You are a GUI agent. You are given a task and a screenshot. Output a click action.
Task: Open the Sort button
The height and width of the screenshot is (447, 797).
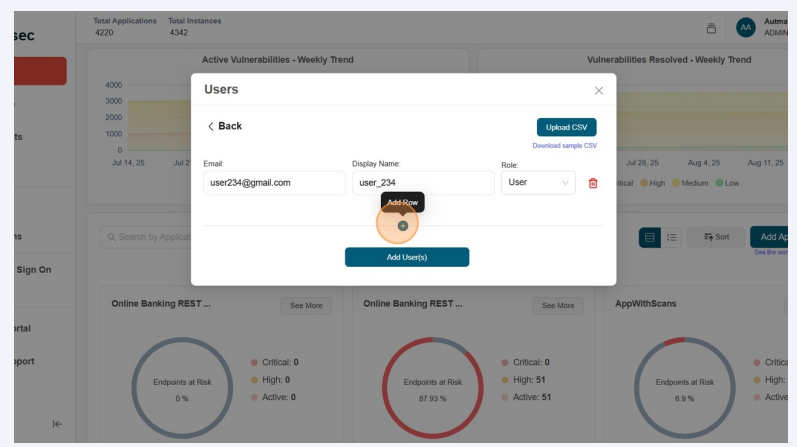[x=716, y=237]
